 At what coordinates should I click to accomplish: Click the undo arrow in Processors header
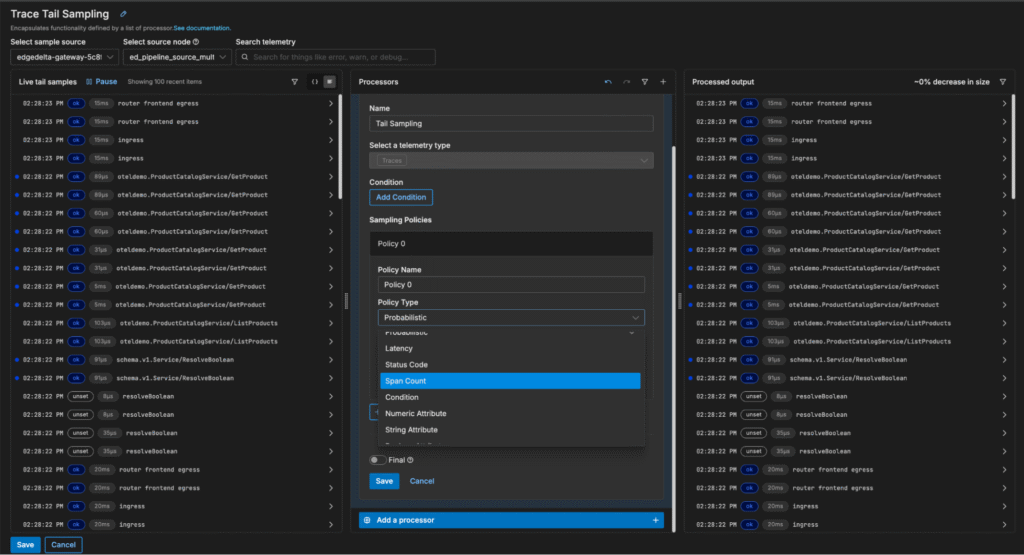point(608,82)
